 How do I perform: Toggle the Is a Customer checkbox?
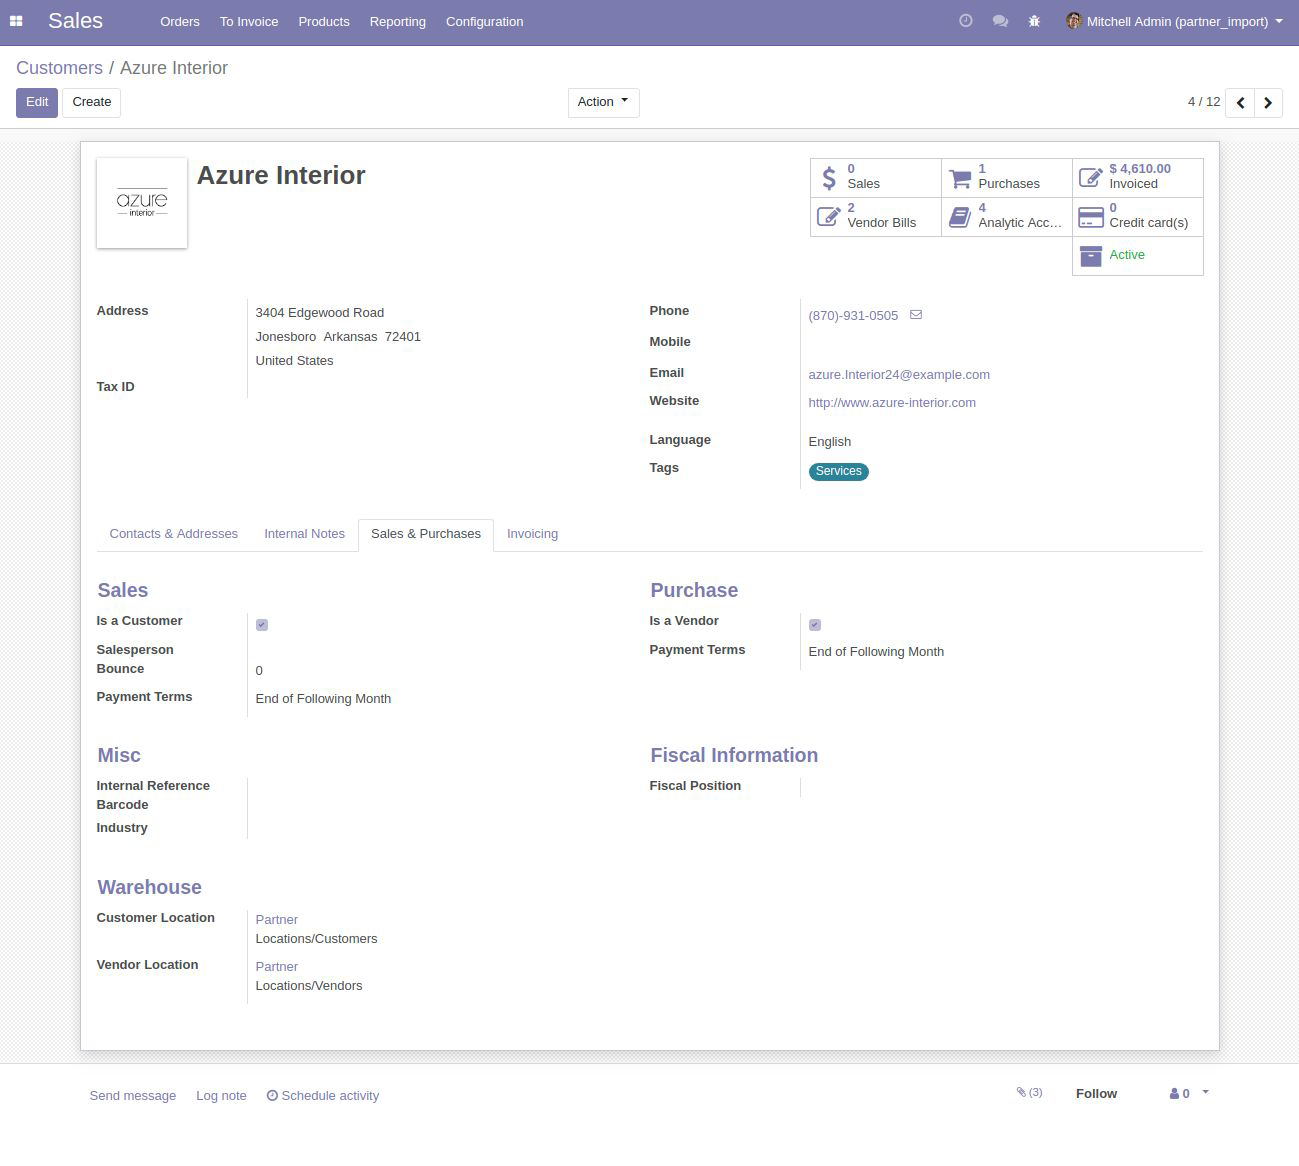pyautogui.click(x=262, y=625)
